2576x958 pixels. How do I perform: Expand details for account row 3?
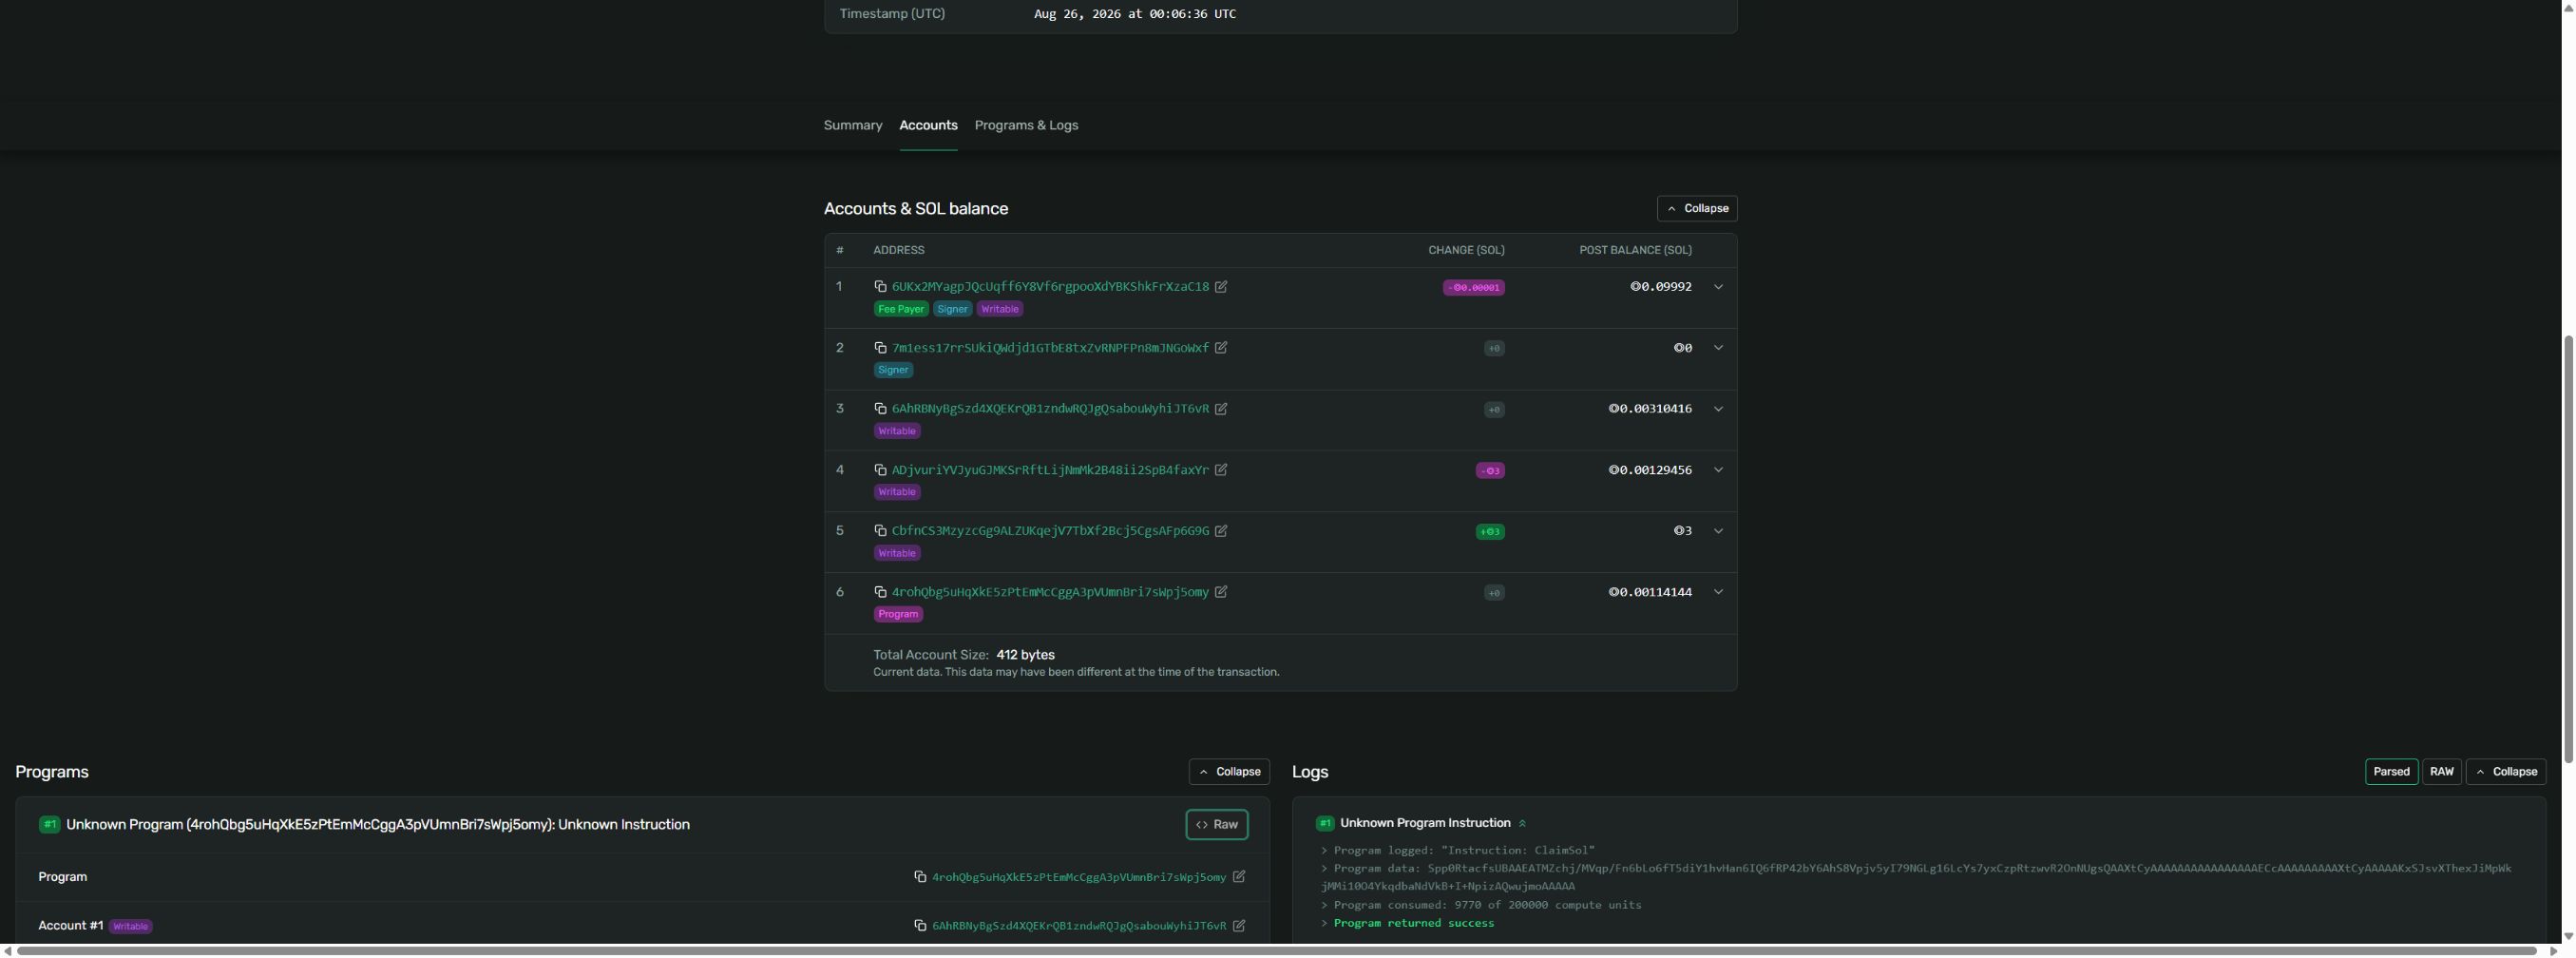tap(1718, 409)
